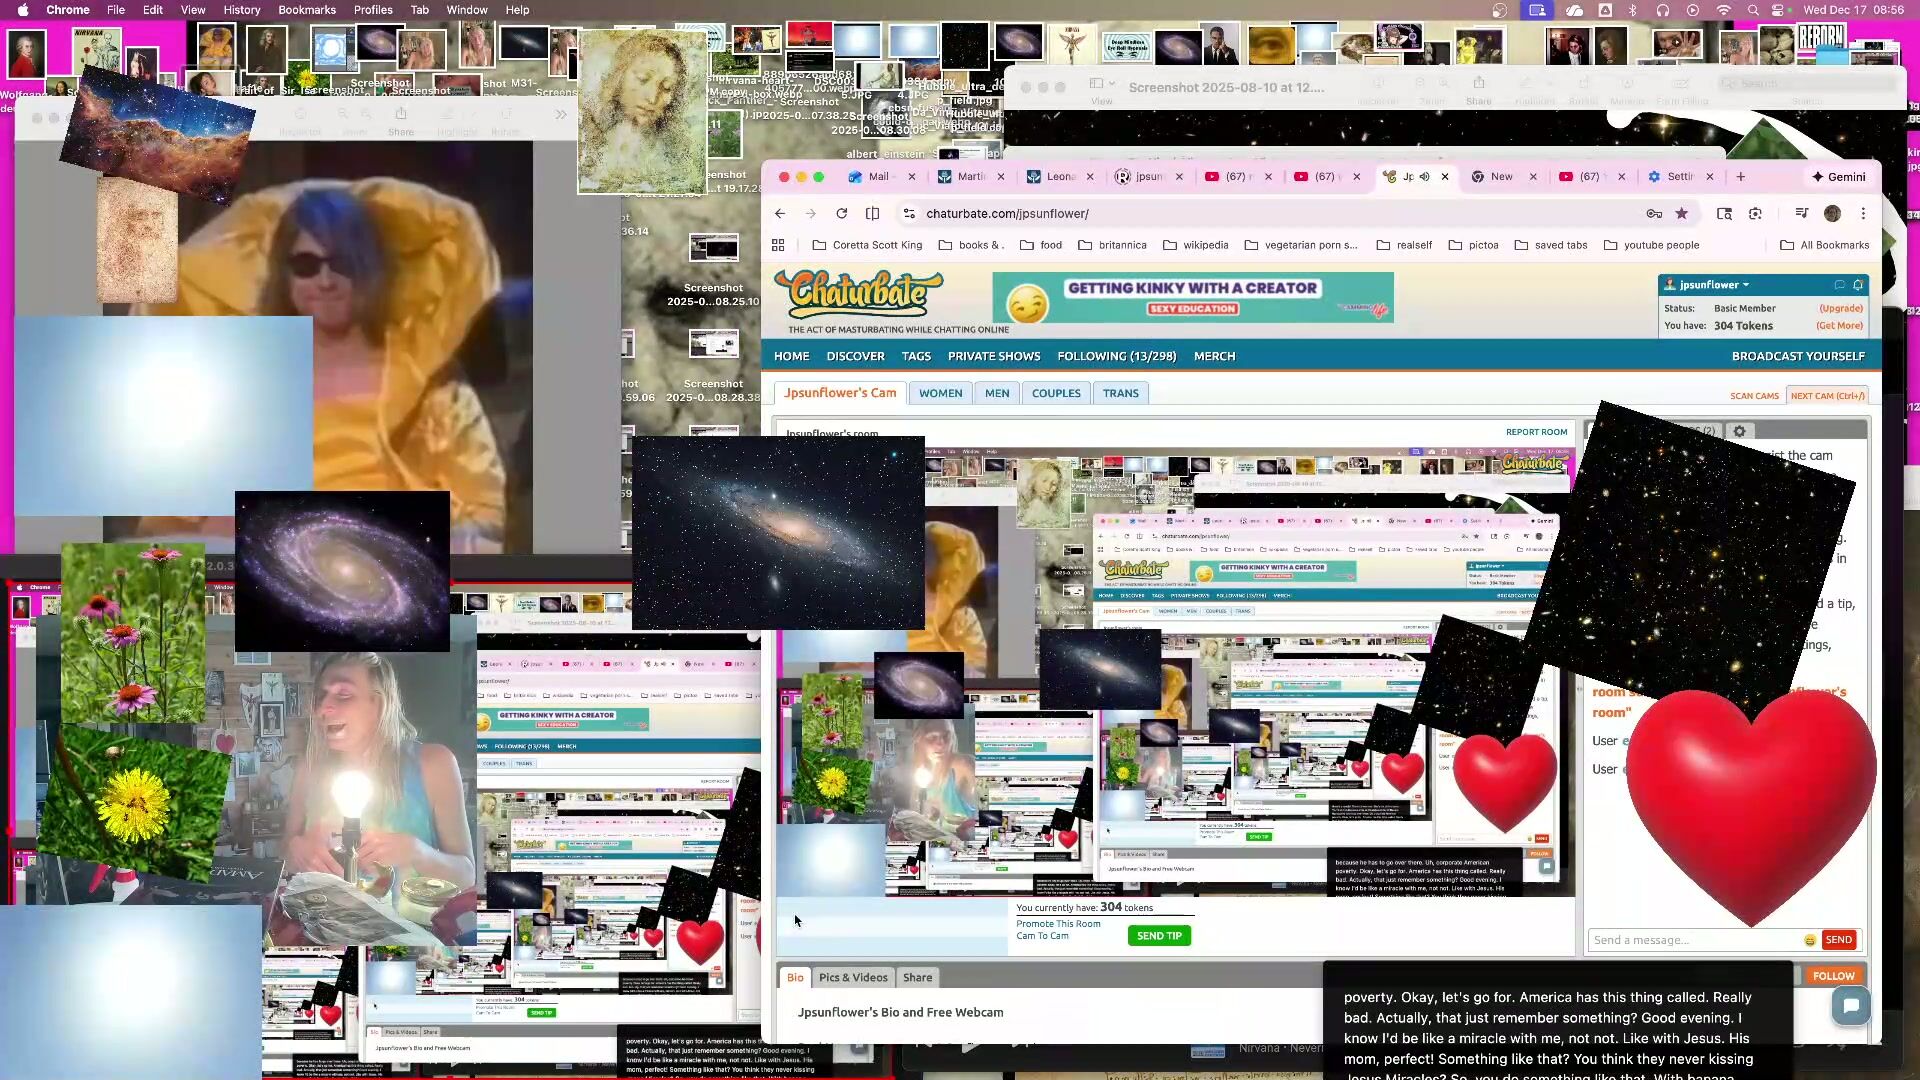Screen dimensions: 1920x1080
Task: Switch to the Pics & Videos tab
Action: [853, 977]
